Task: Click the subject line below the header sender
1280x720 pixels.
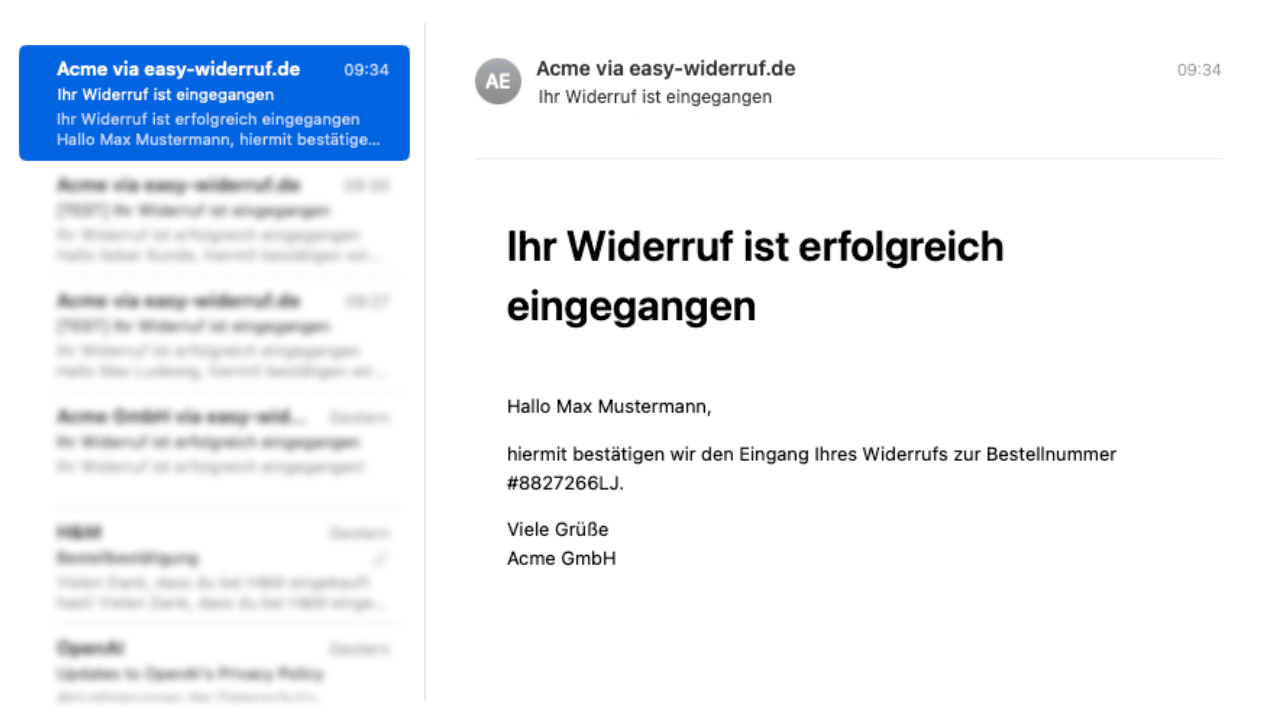Action: pos(654,97)
